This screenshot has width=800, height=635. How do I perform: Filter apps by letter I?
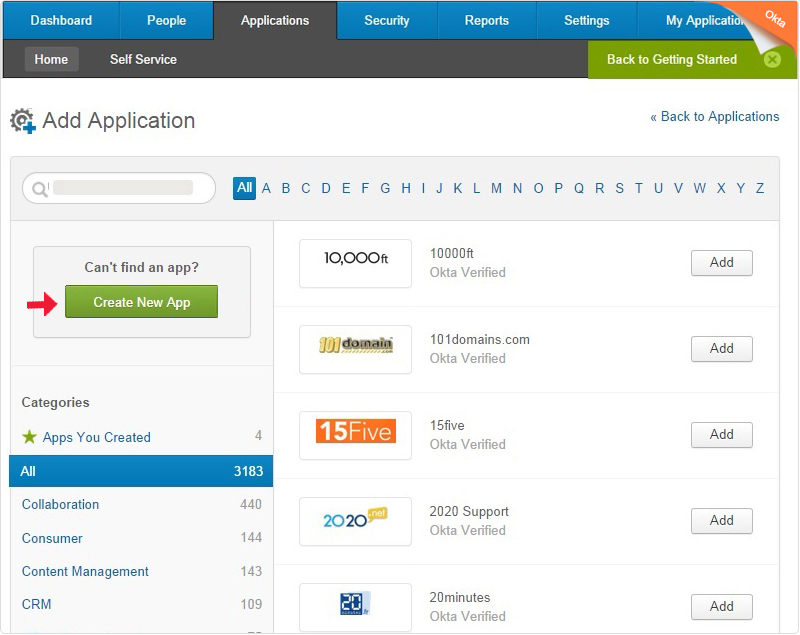[423, 189]
